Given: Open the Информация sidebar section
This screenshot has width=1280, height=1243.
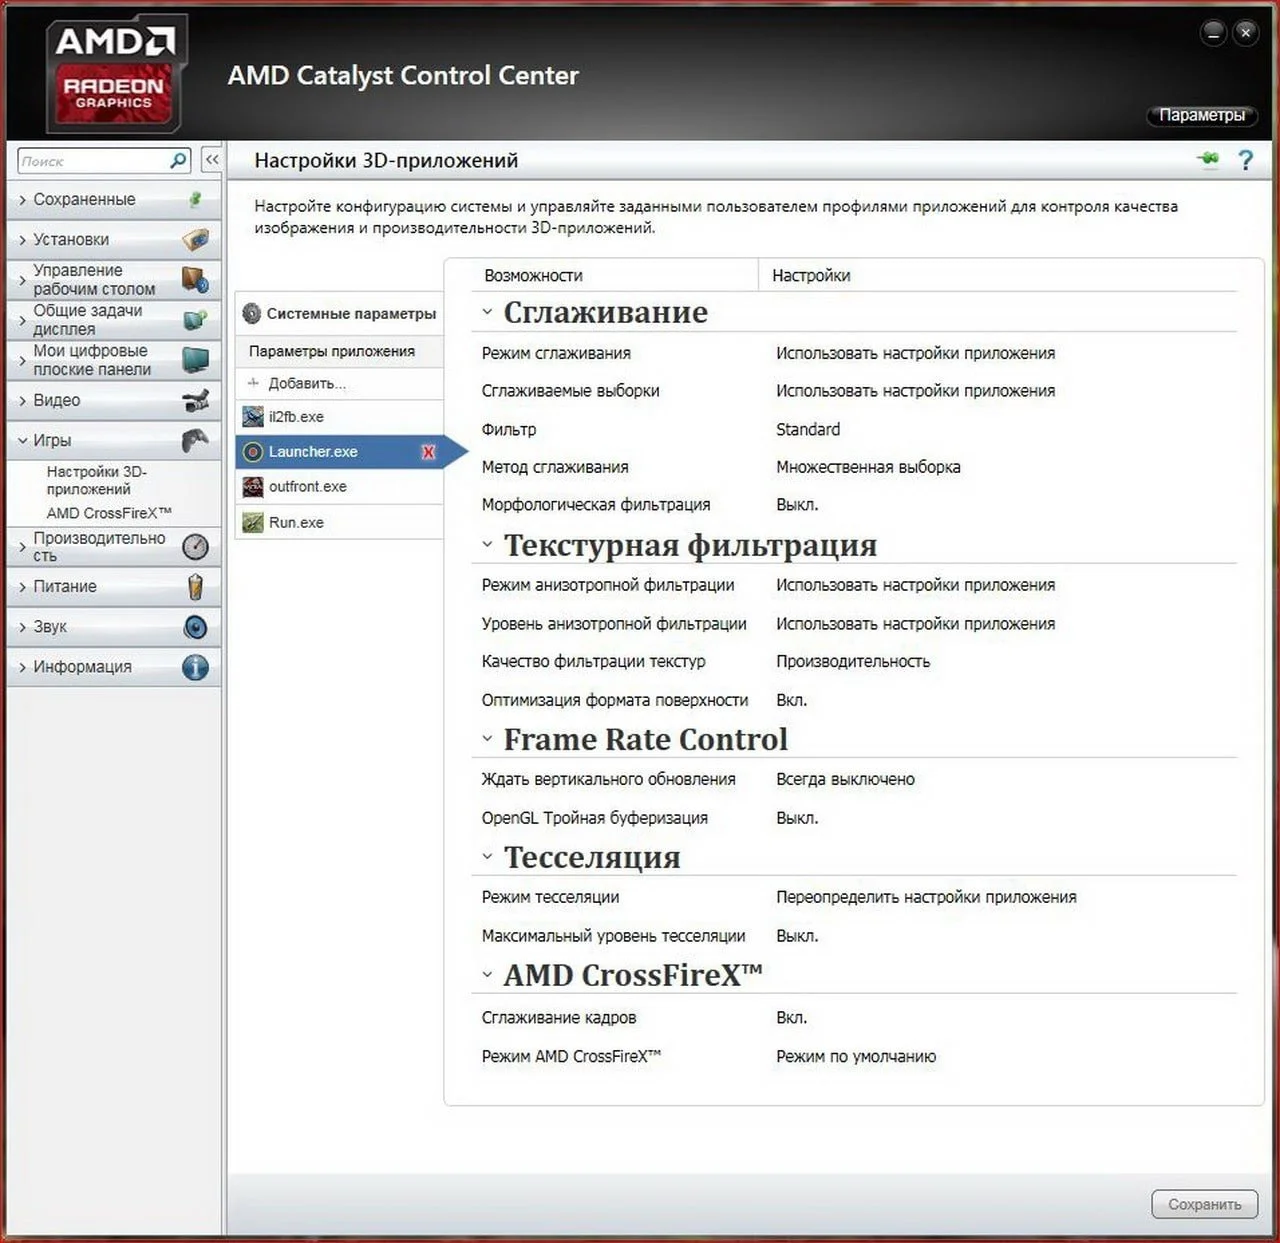Looking at the screenshot, I should tap(114, 667).
